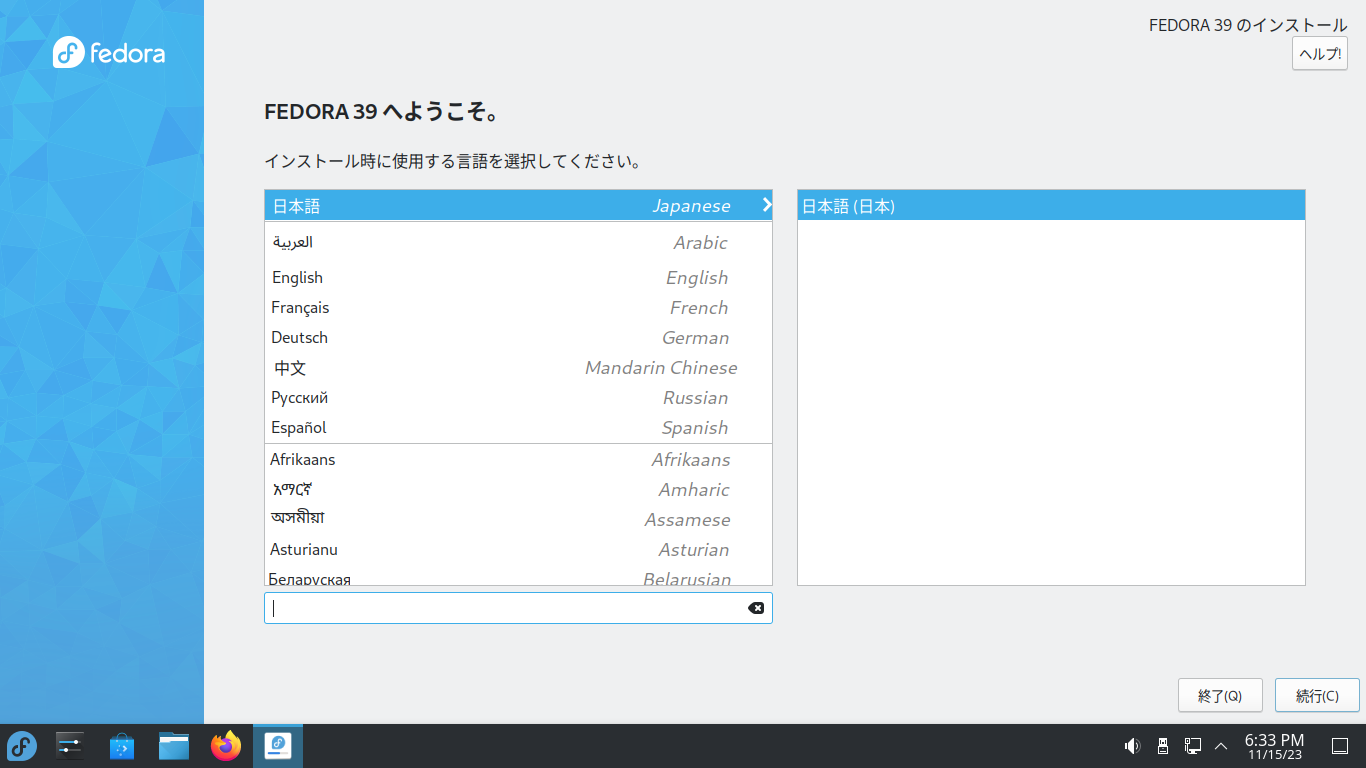The image size is (1366, 768).
Task: Open the clock showing 6:33 PM
Action: (1274, 746)
